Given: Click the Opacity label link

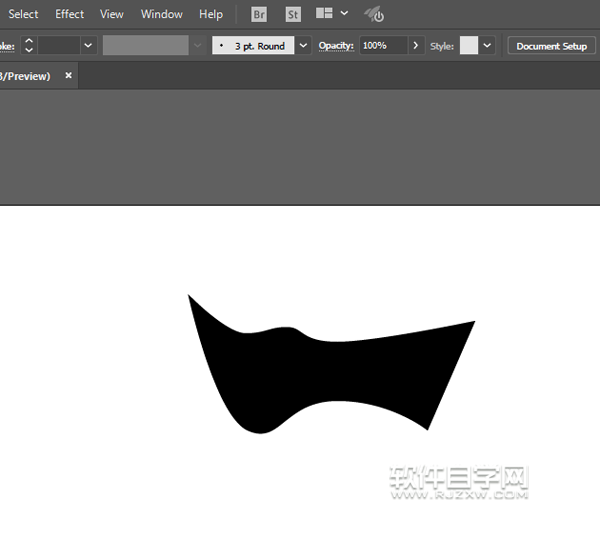Looking at the screenshot, I should (336, 46).
